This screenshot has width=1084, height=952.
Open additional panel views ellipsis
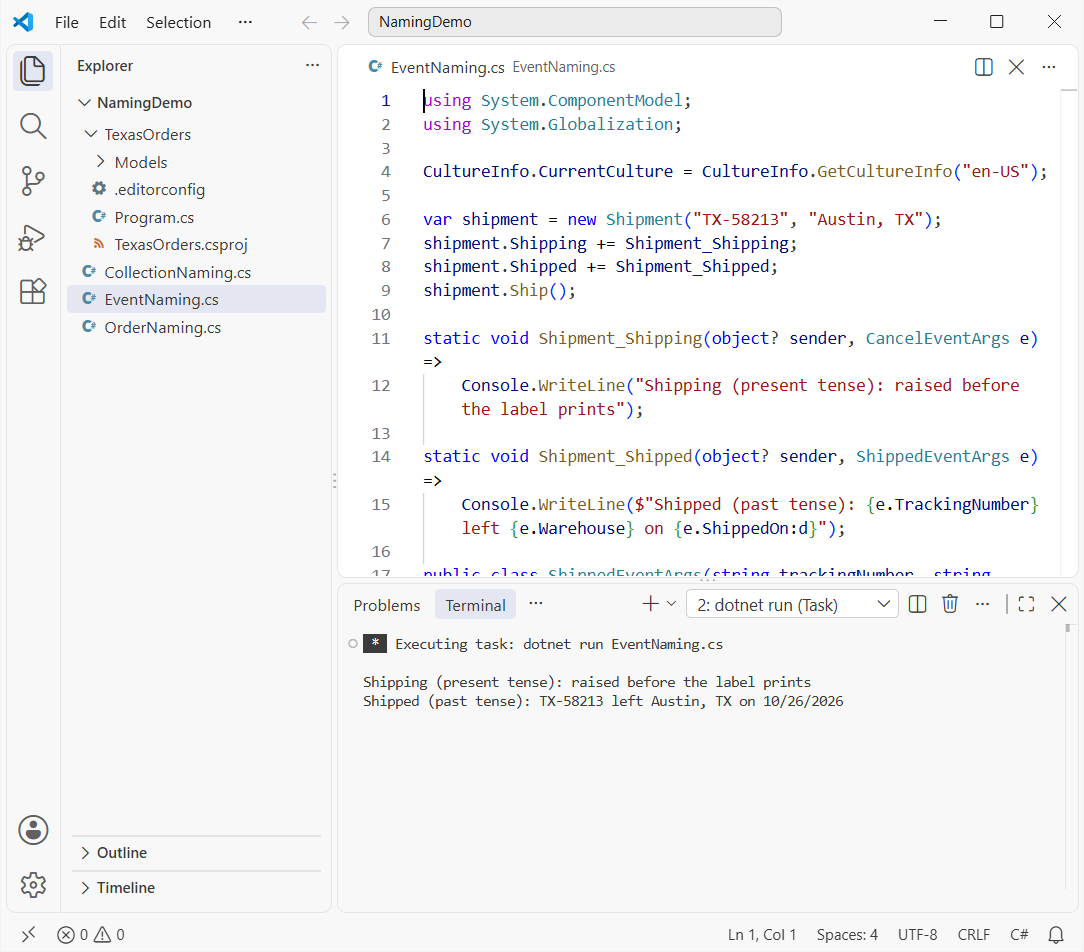[536, 604]
